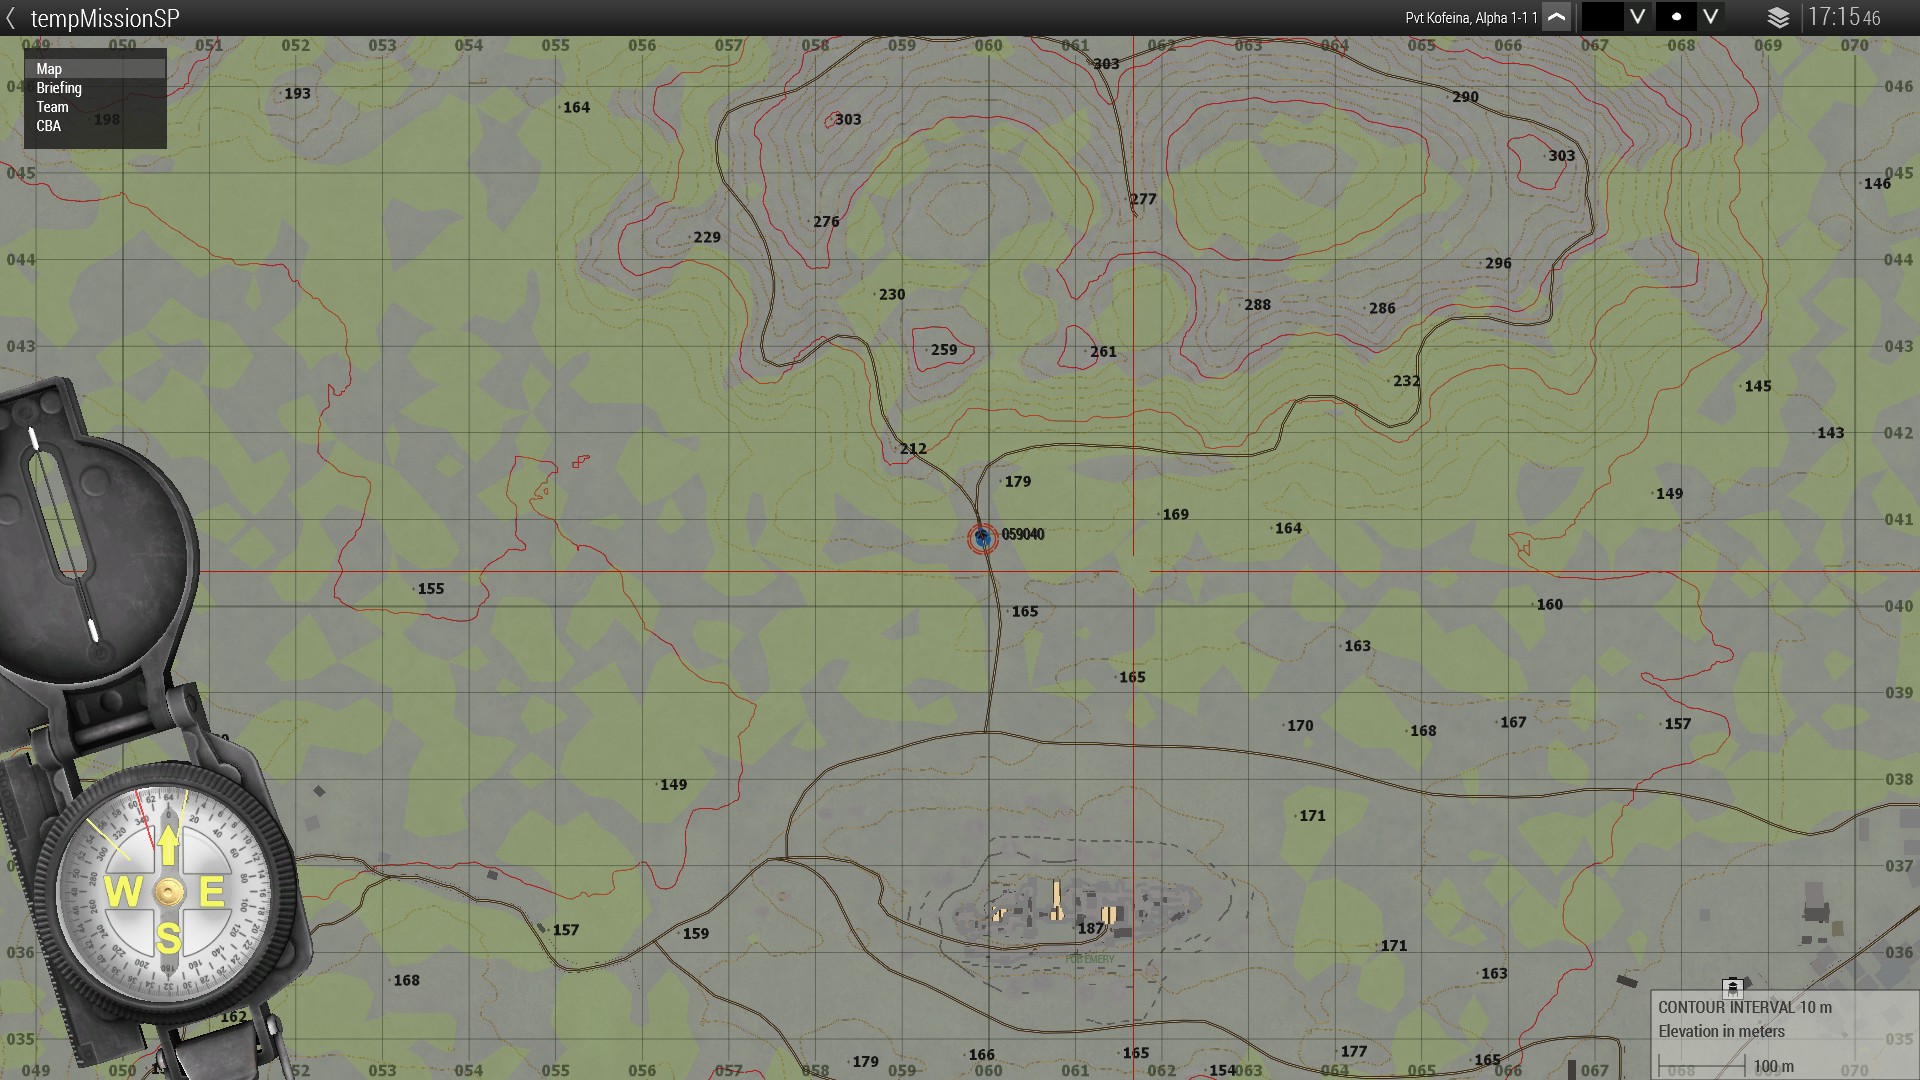The image size is (1920, 1080).
Task: Click the back arrow beside tempMissionSP
Action: coord(11,18)
